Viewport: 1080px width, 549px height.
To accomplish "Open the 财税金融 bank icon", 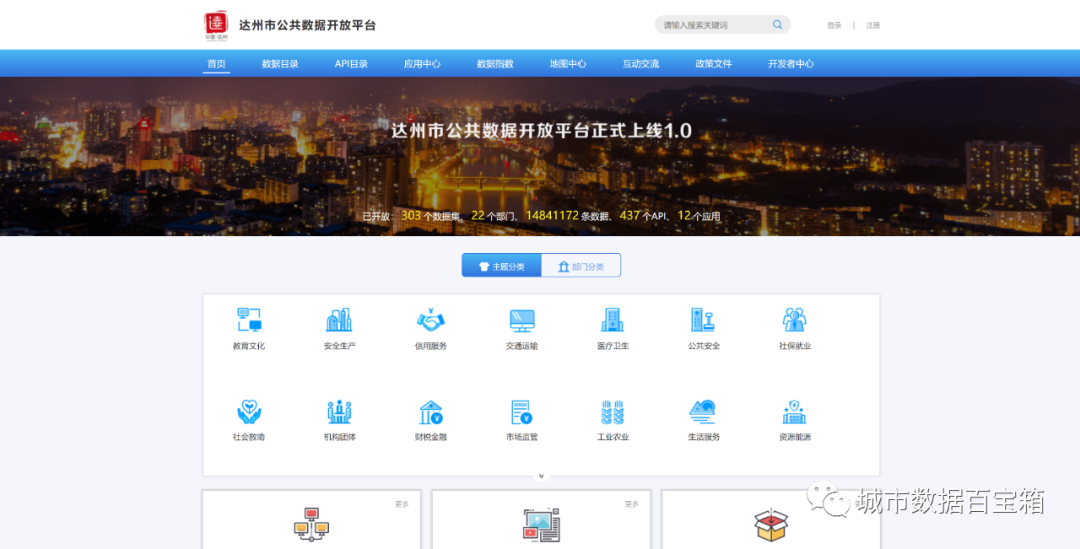I will coord(430,412).
